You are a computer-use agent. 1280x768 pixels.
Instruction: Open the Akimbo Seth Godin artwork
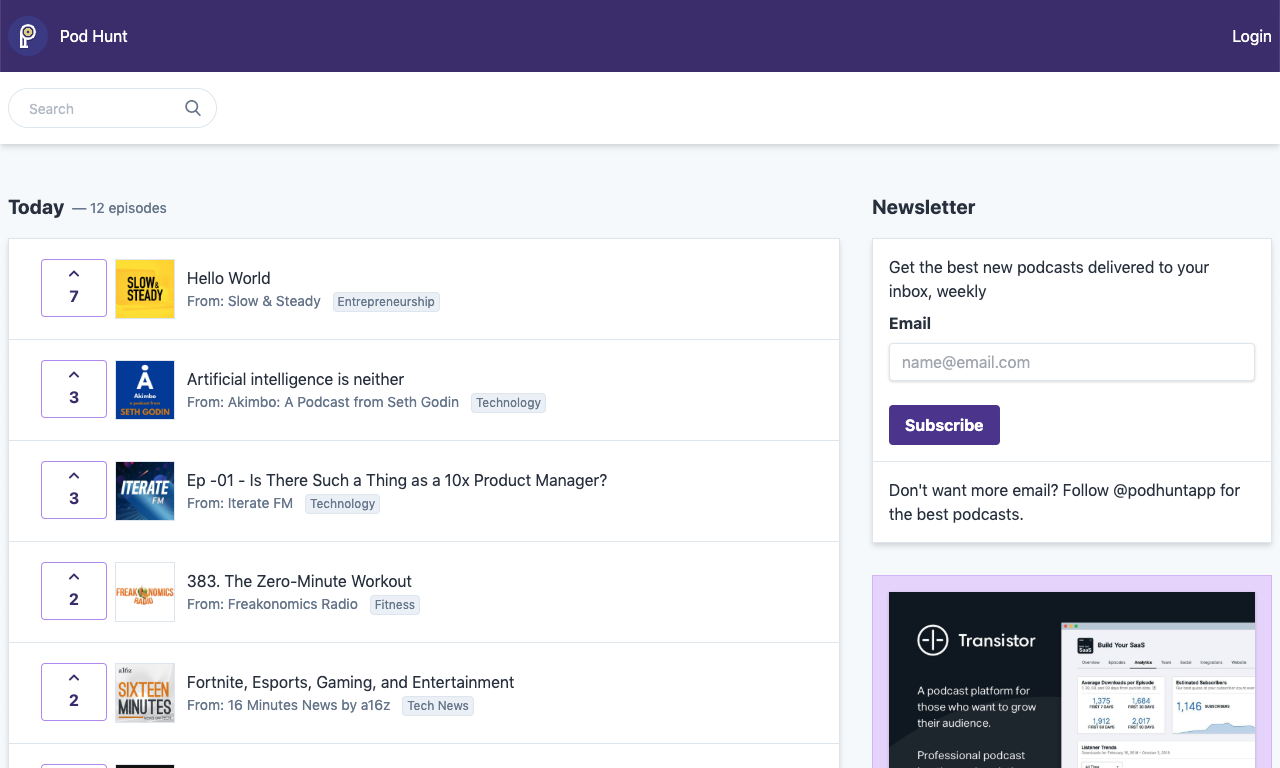tap(145, 390)
